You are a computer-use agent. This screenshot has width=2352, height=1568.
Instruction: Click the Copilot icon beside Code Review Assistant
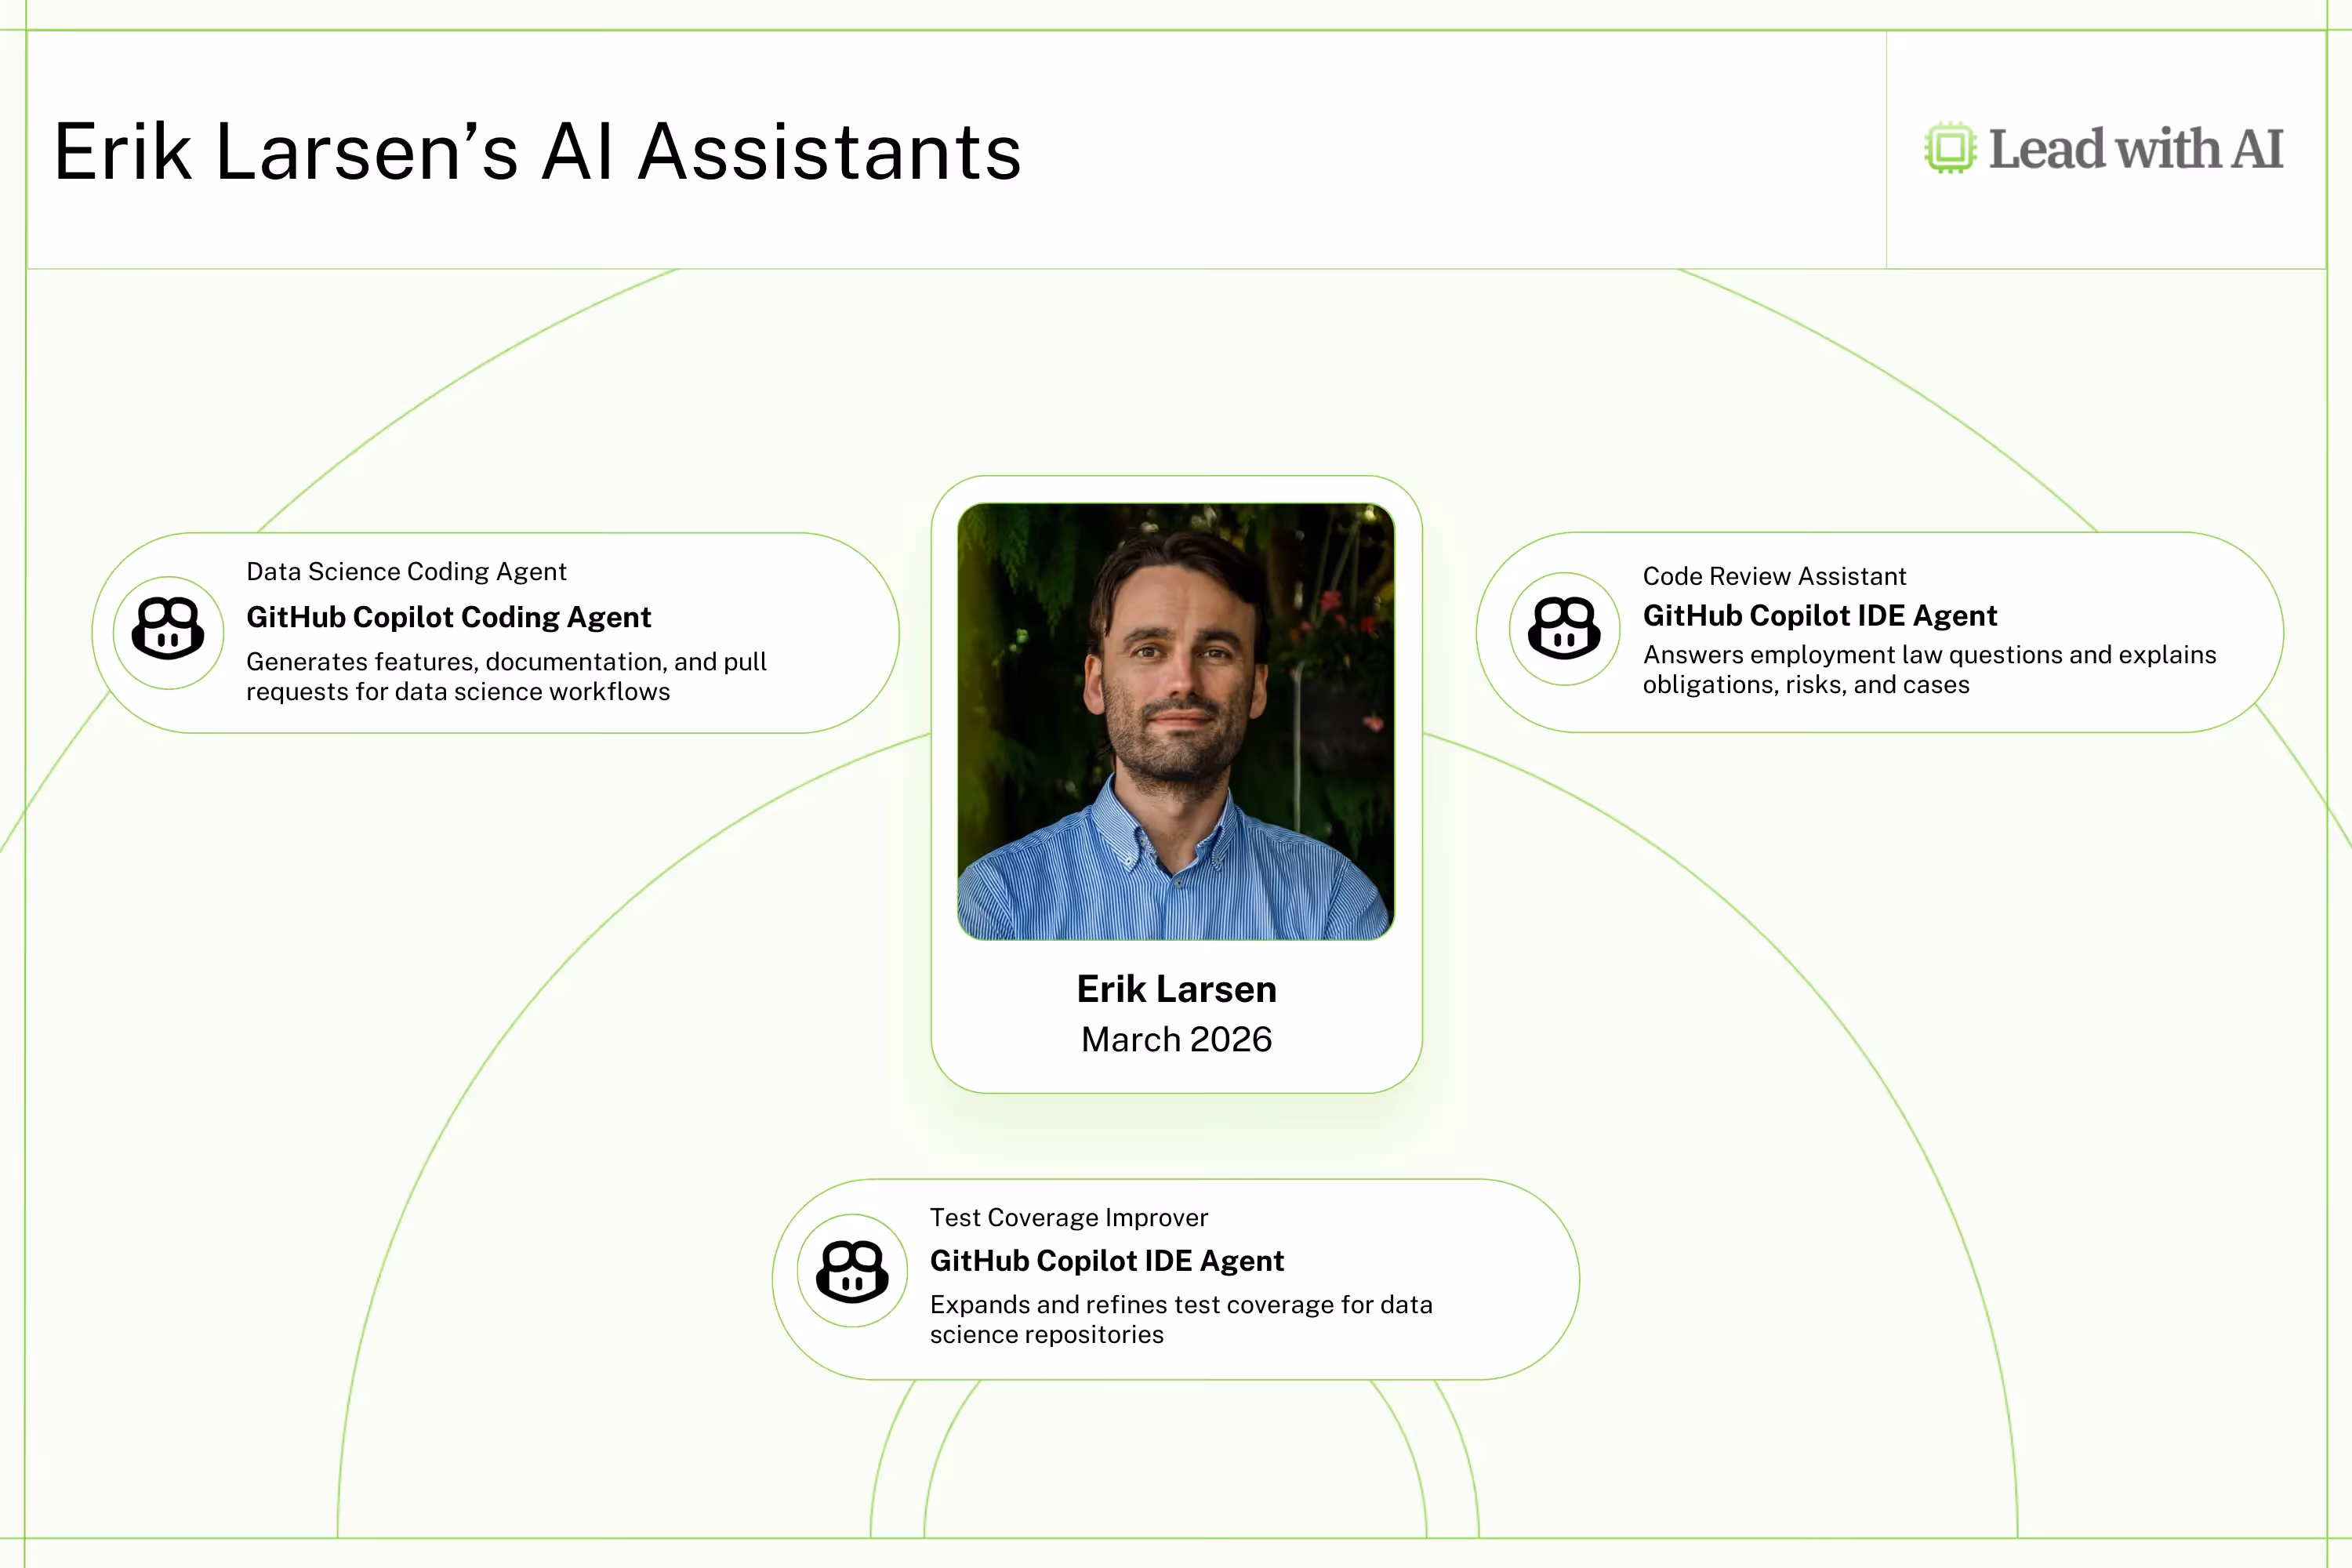1564,629
